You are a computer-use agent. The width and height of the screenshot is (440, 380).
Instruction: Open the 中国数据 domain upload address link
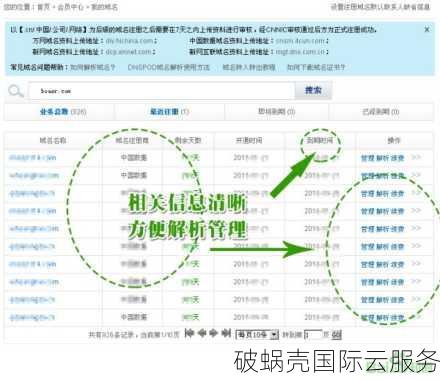(300, 41)
